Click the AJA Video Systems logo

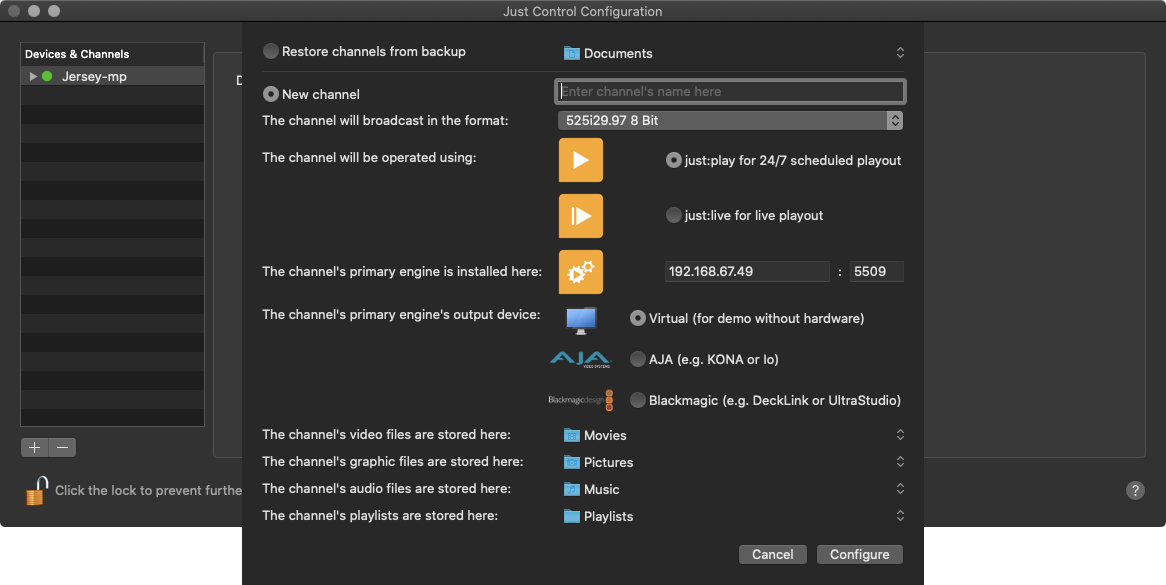(x=580, y=360)
